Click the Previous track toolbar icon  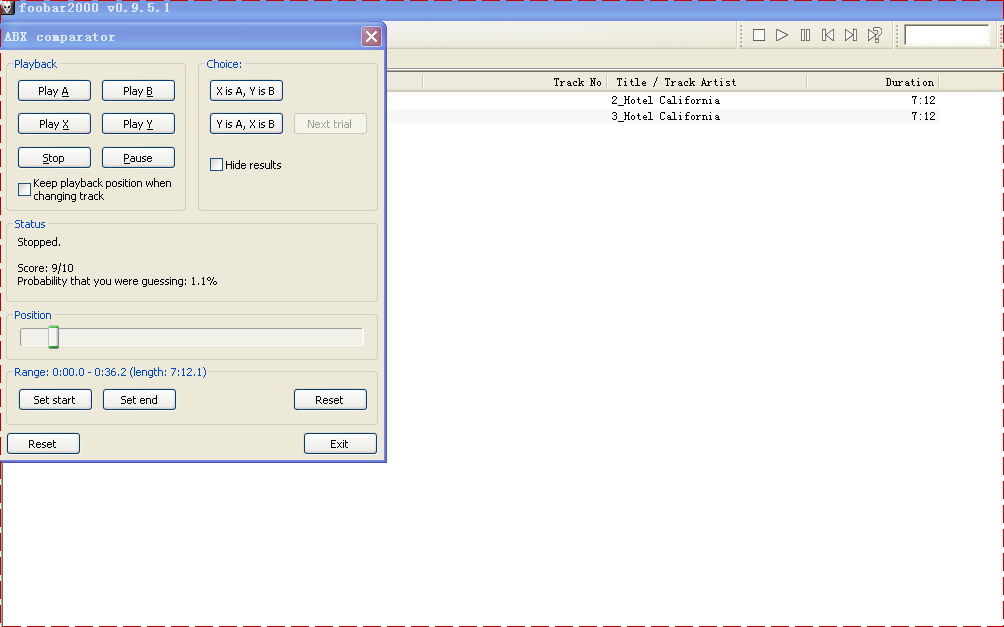pos(828,35)
